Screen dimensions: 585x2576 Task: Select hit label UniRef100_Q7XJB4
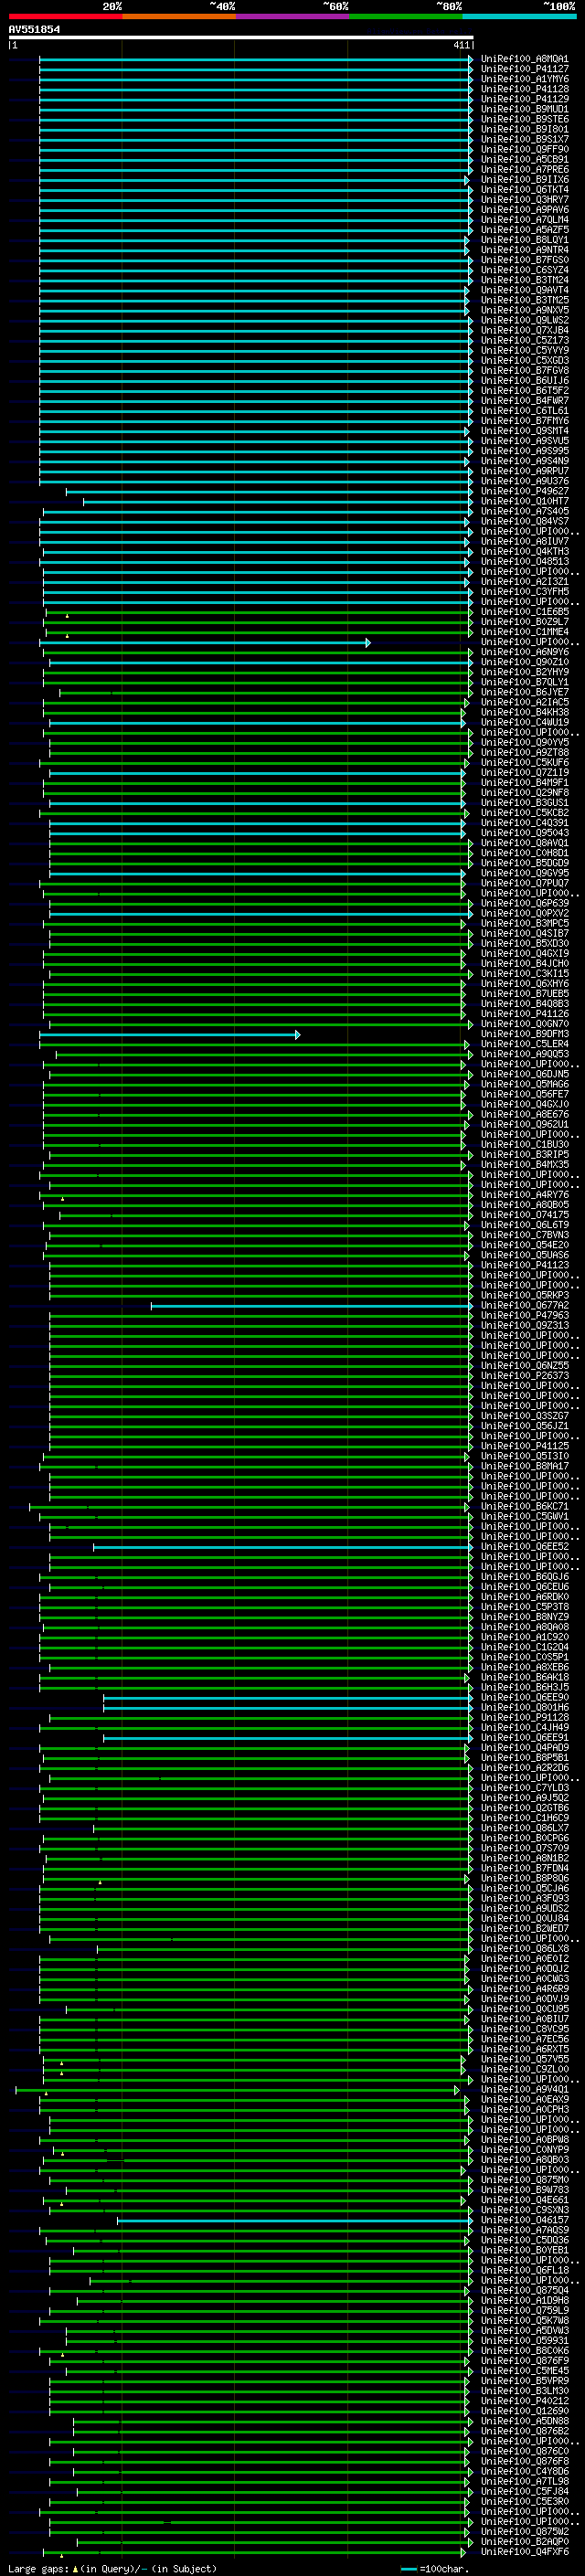(x=524, y=330)
